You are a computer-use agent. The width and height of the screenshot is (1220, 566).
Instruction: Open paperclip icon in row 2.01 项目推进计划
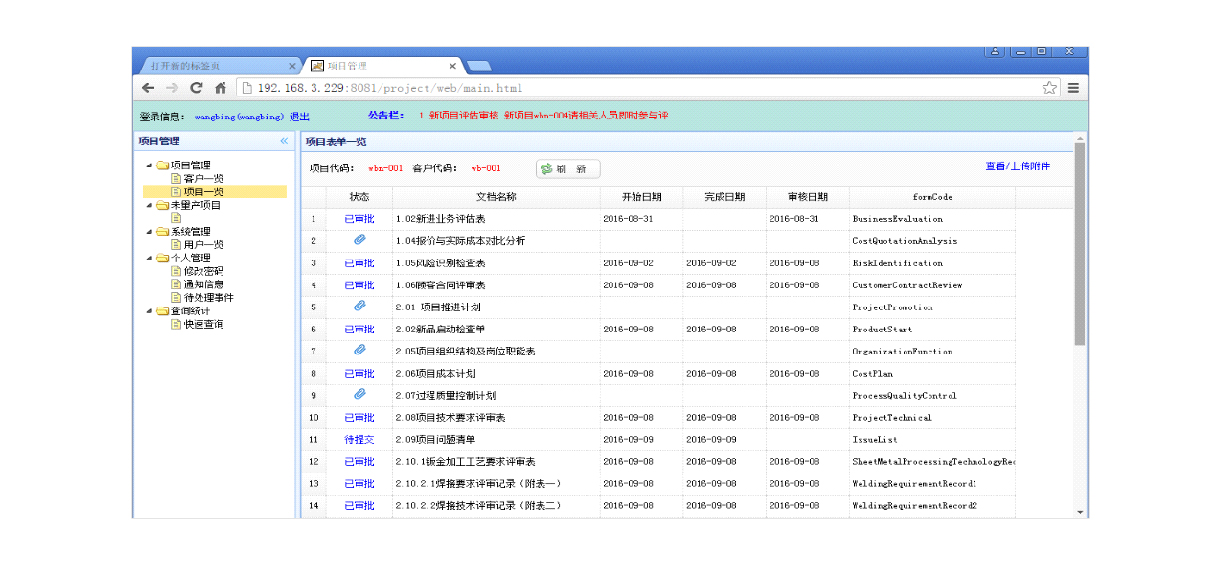pos(360,306)
